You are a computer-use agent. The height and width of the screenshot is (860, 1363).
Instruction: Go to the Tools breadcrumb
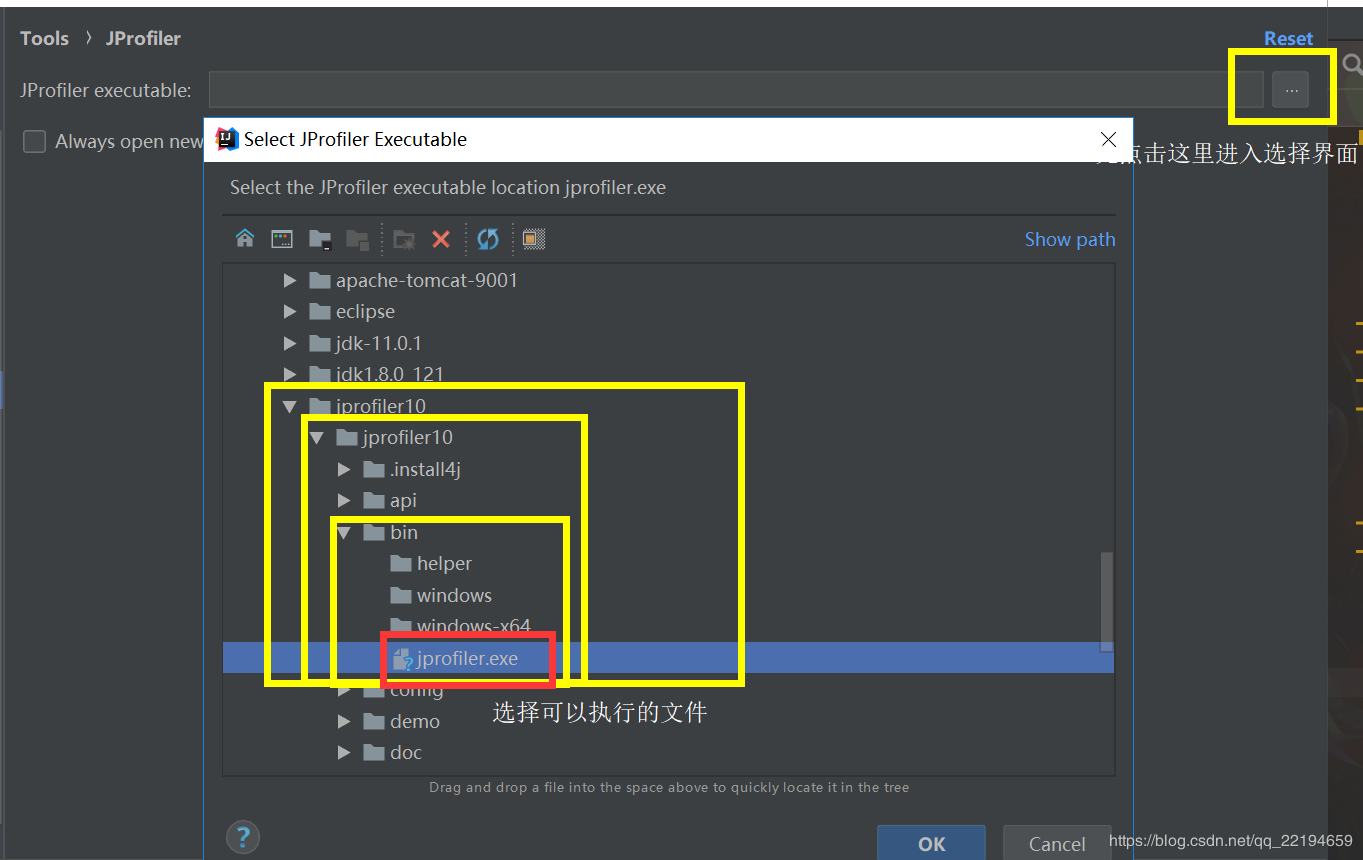[44, 38]
